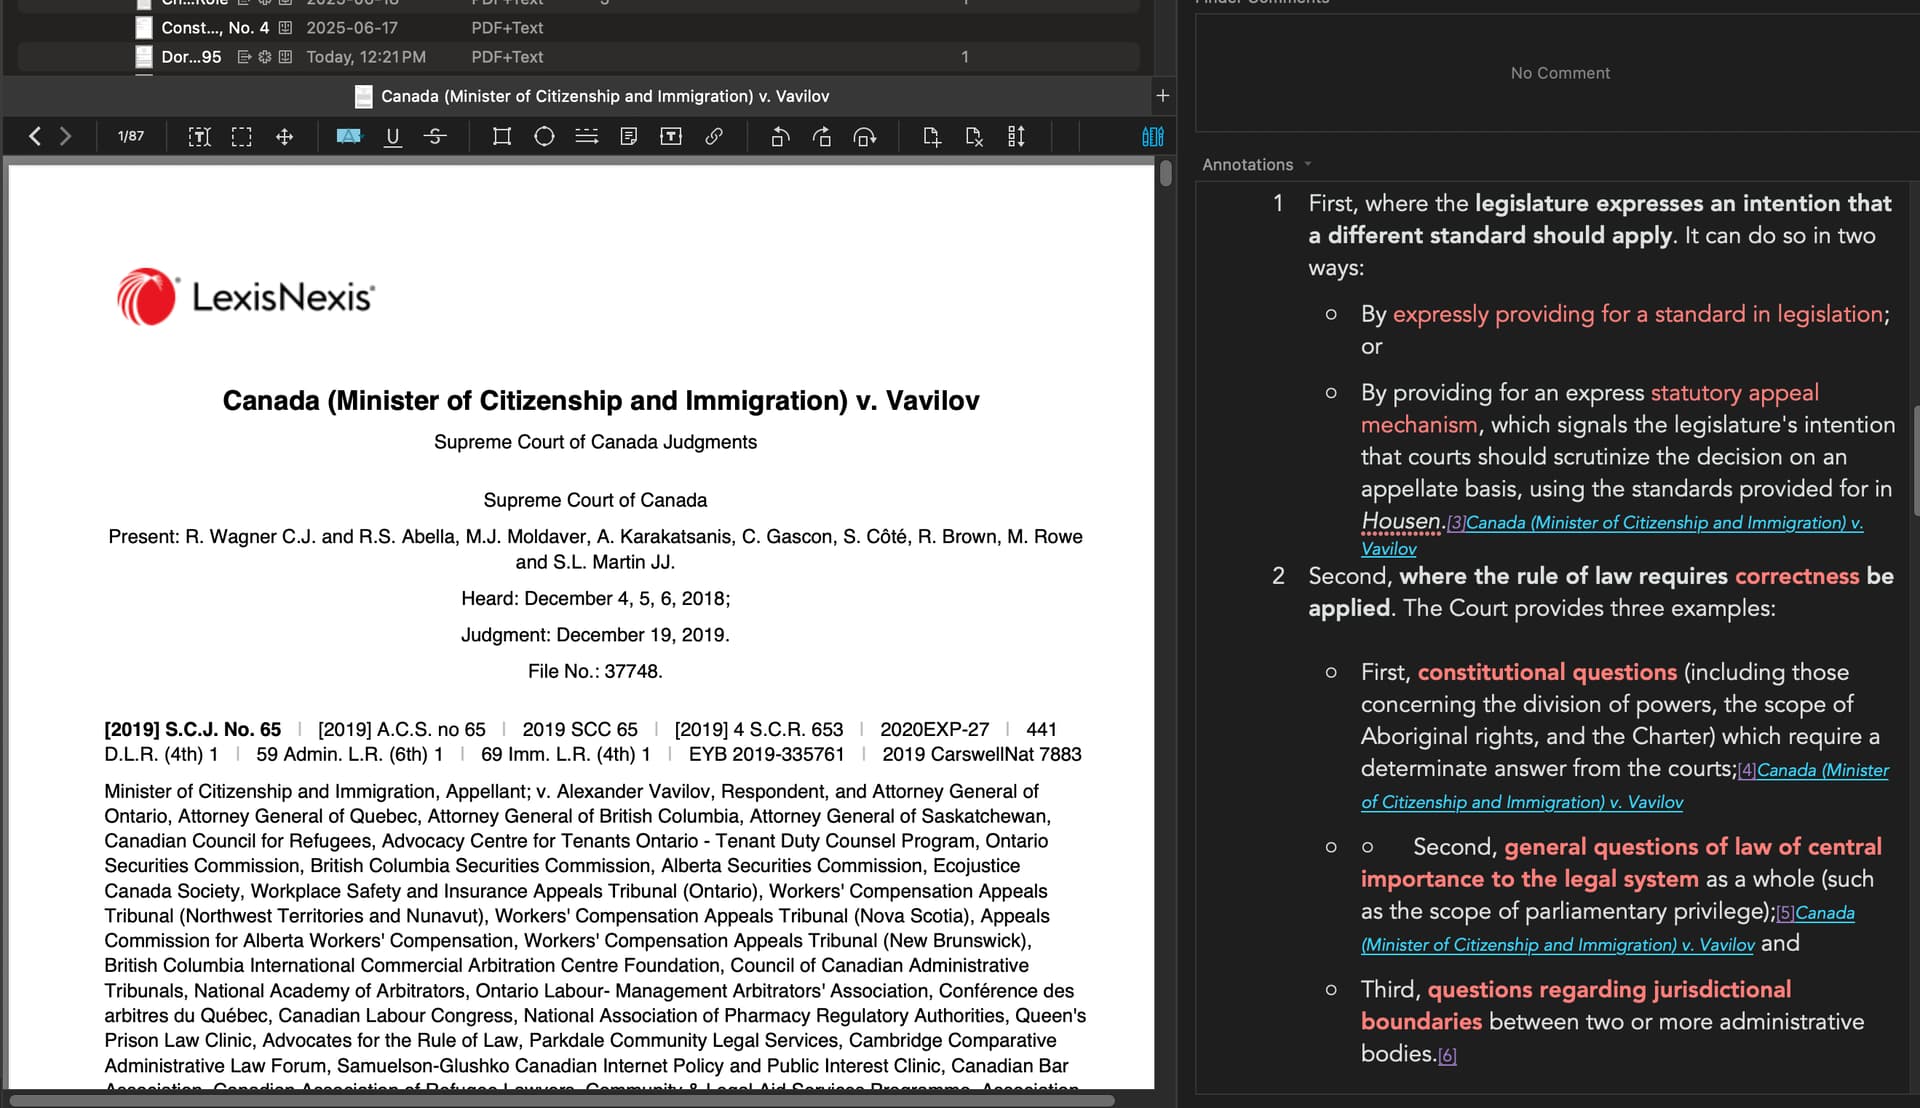Screen dimensions: 1920x1108
Task: Select the strikethrough annotation tool
Action: point(435,137)
